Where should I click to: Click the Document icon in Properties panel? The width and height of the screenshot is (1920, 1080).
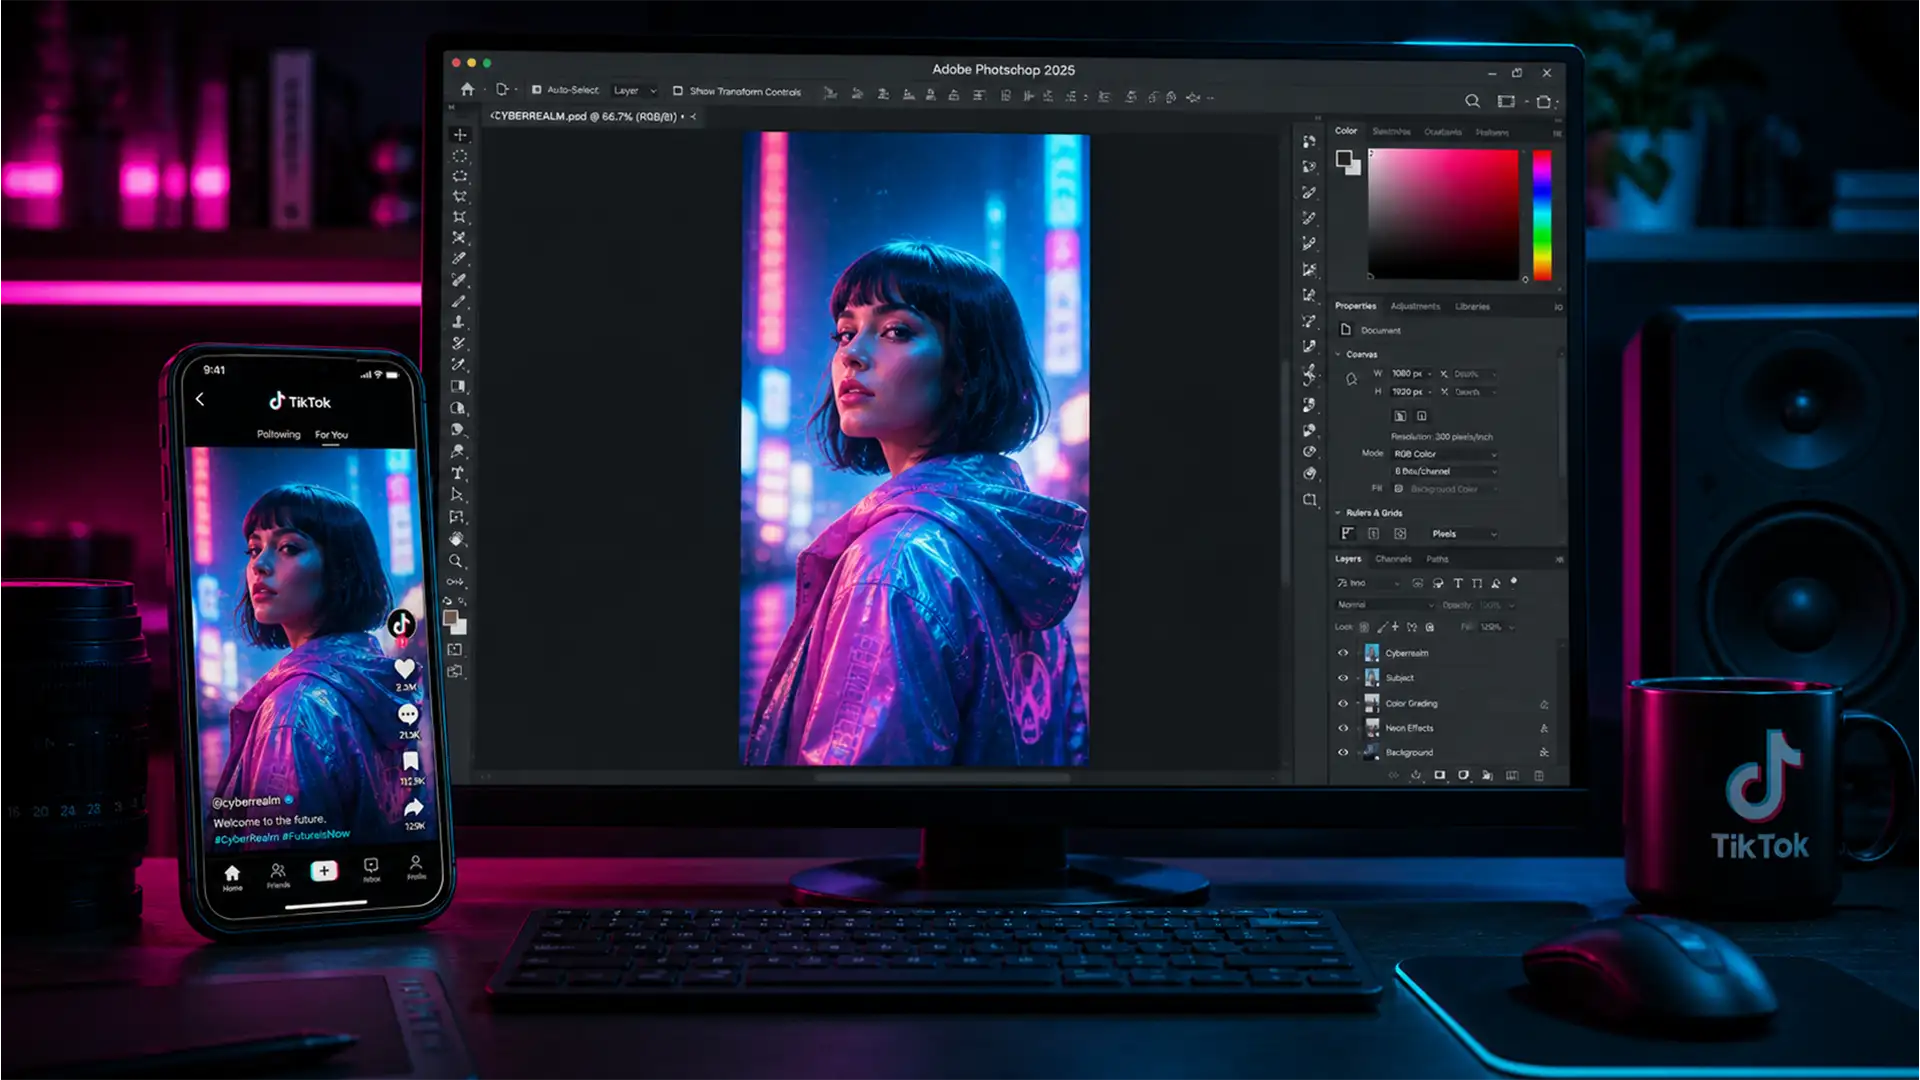point(1346,329)
